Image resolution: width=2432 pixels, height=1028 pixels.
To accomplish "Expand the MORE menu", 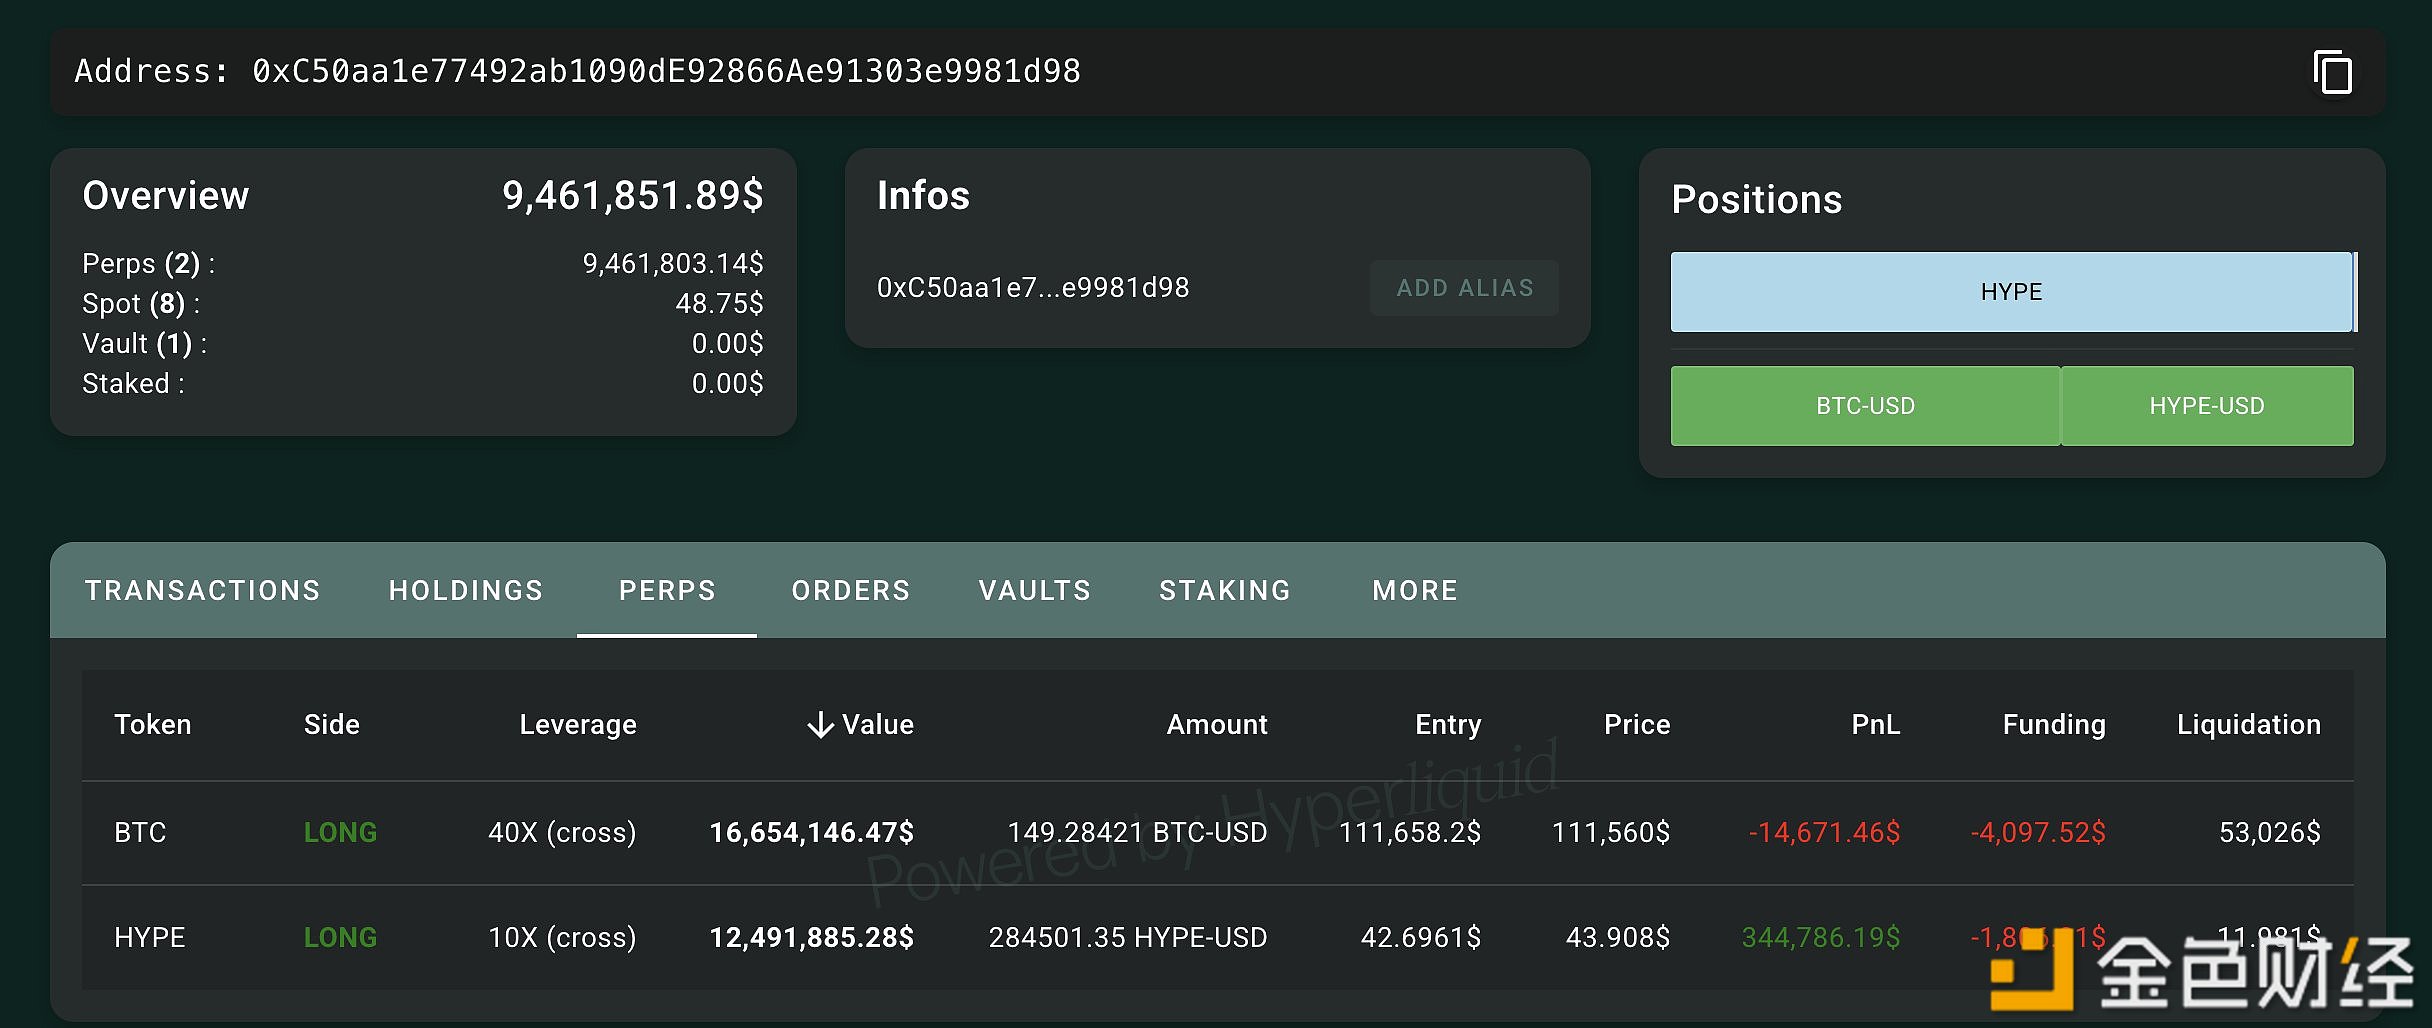I will tap(1415, 591).
